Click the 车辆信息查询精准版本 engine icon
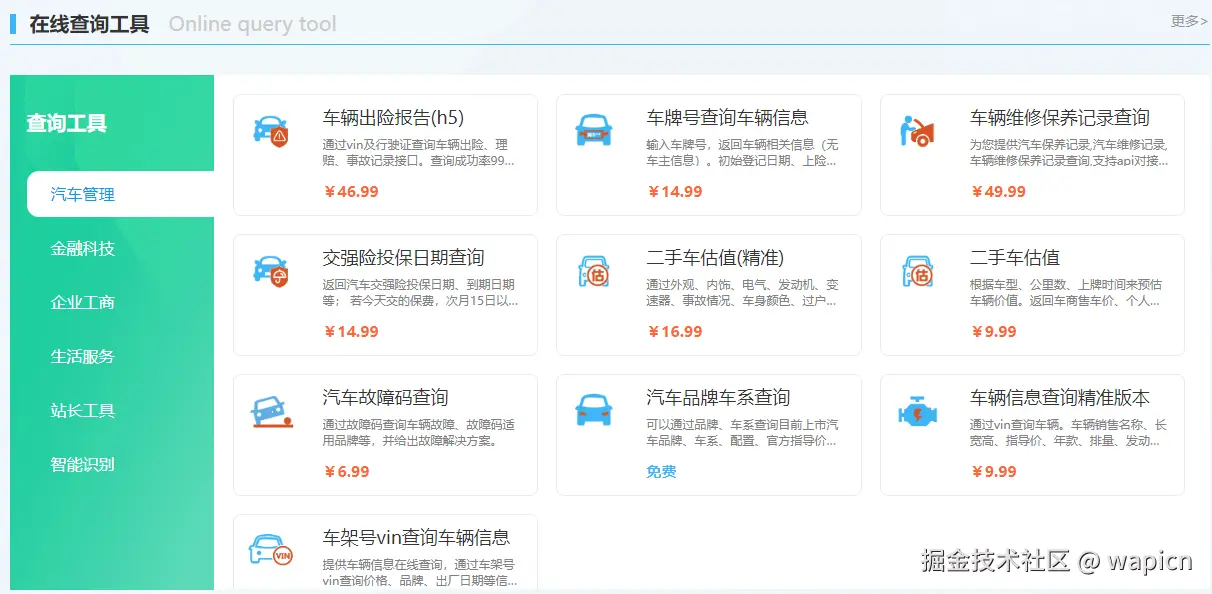The image size is (1212, 594). 918,410
